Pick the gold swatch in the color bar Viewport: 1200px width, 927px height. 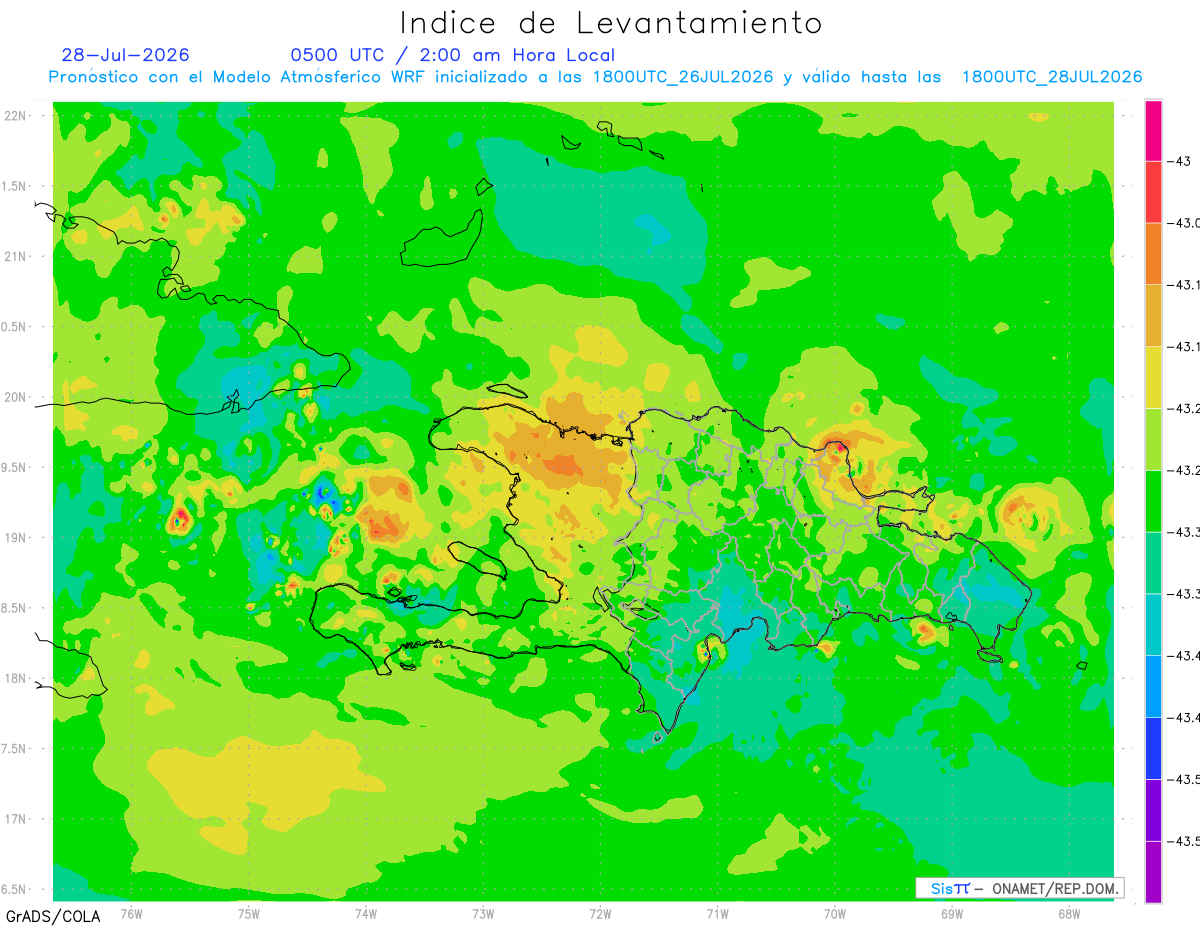(x=1153, y=316)
